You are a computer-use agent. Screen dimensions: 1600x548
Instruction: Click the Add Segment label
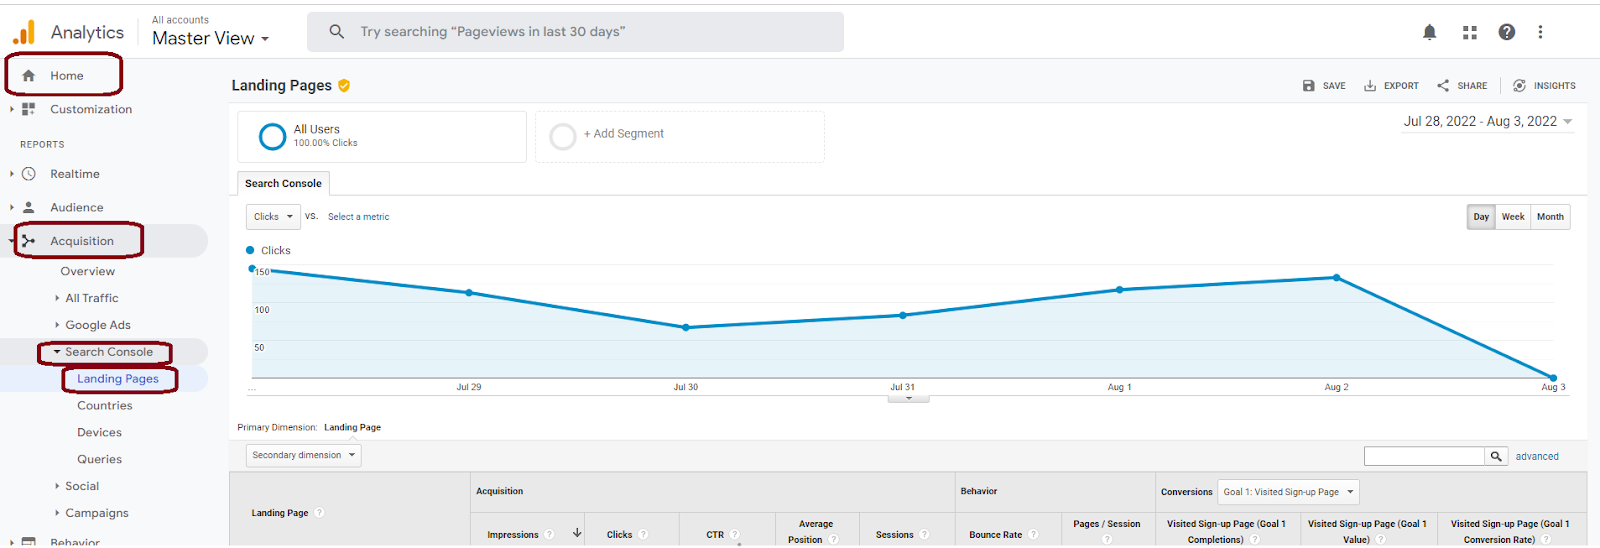pyautogui.click(x=624, y=134)
